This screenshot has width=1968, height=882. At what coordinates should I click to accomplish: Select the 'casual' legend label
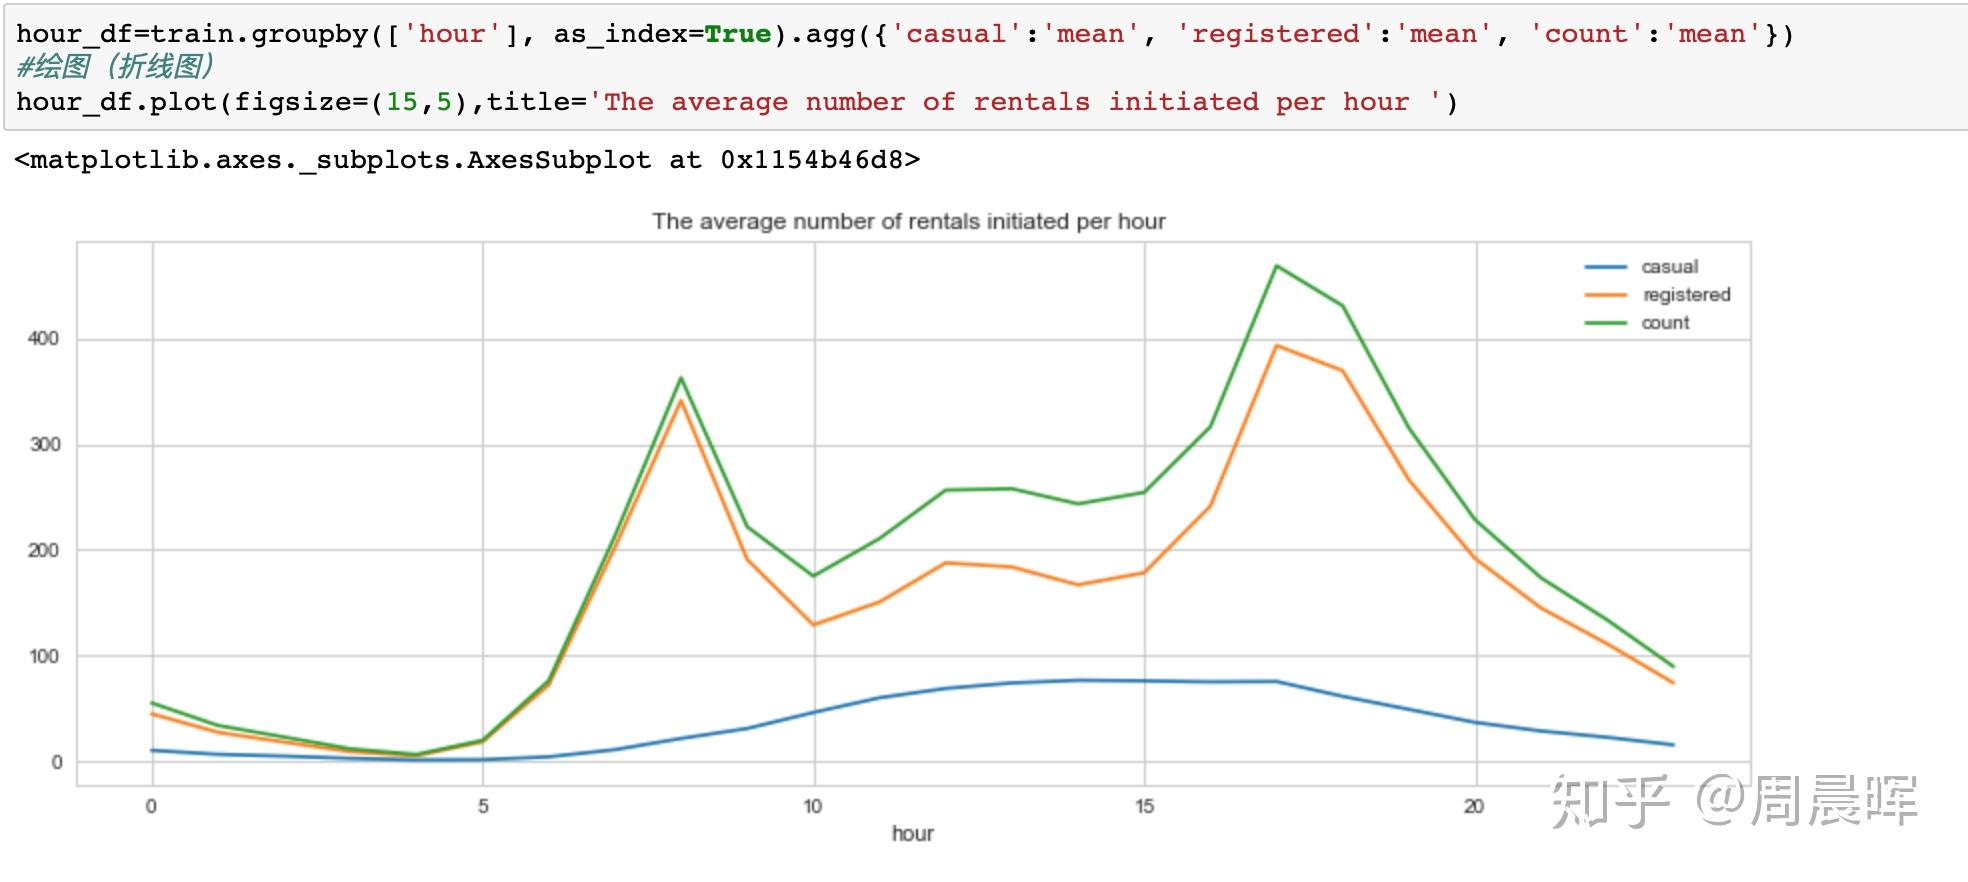point(1669,267)
